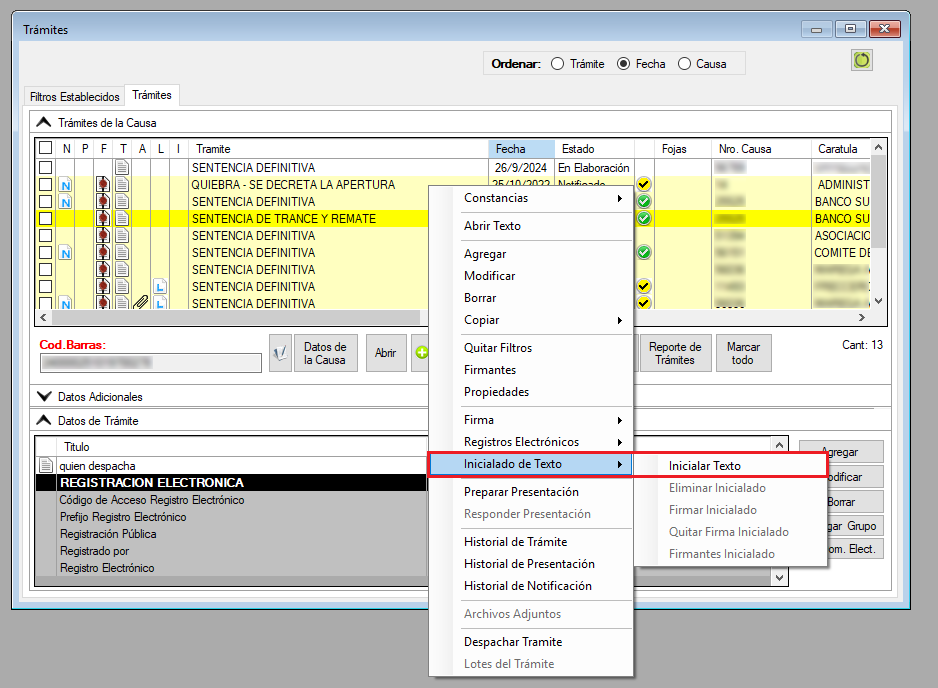Choose Iniciar Texto from the submenu
This screenshot has height=688, width=938.
pyautogui.click(x=704, y=466)
